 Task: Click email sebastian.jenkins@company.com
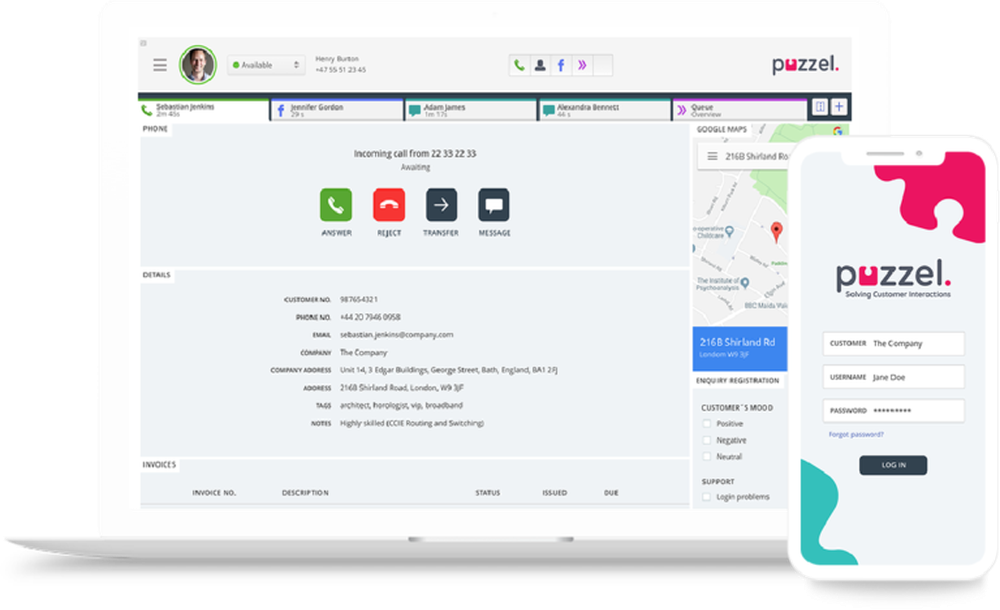(x=397, y=334)
